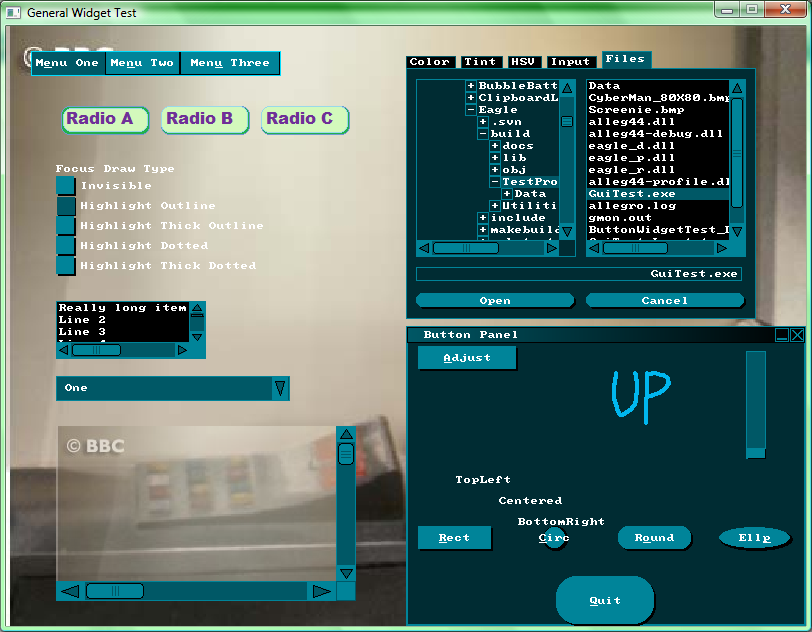This screenshot has height=632, width=812.
Task: Click the folder tree's scroll up arrow
Action: point(567,87)
